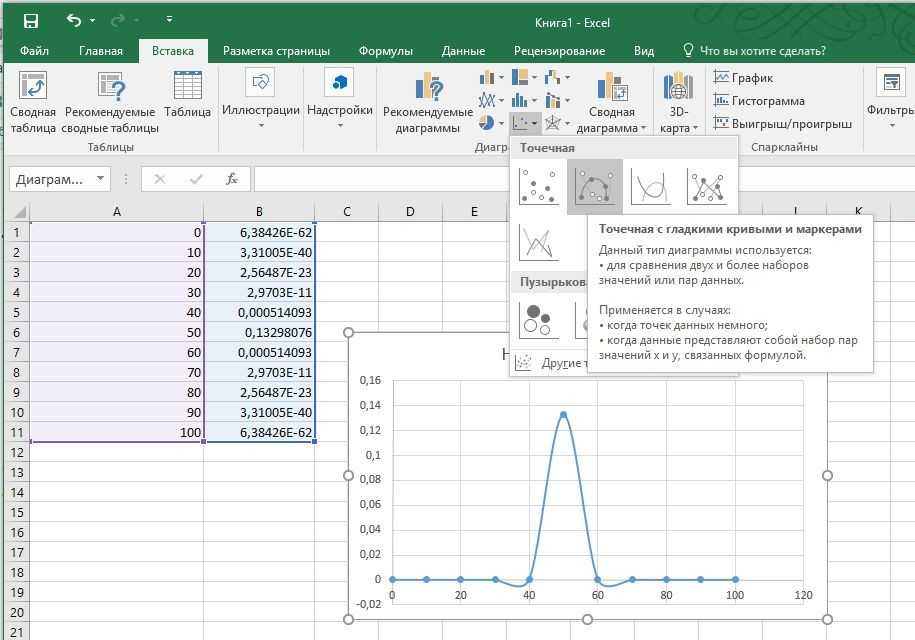Select basic scatter chart with markers only
Screen dimensions: 915x640
[x=538, y=186]
